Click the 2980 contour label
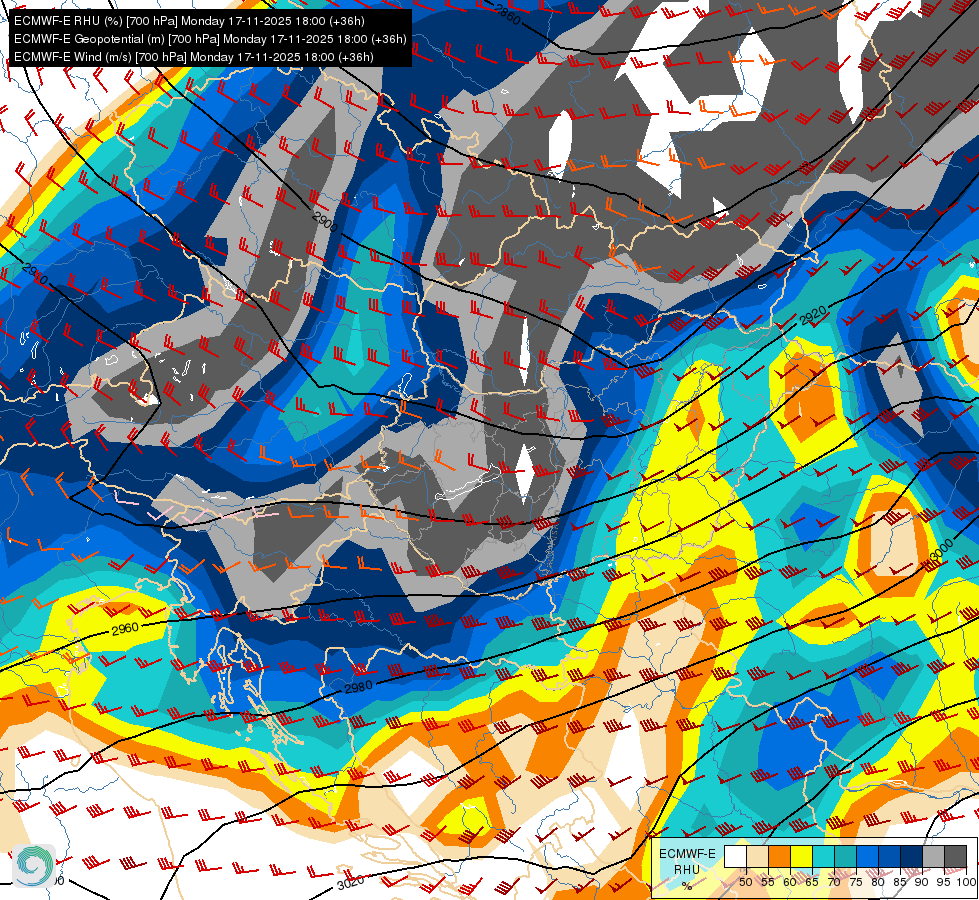This screenshot has width=979, height=900. [x=358, y=687]
